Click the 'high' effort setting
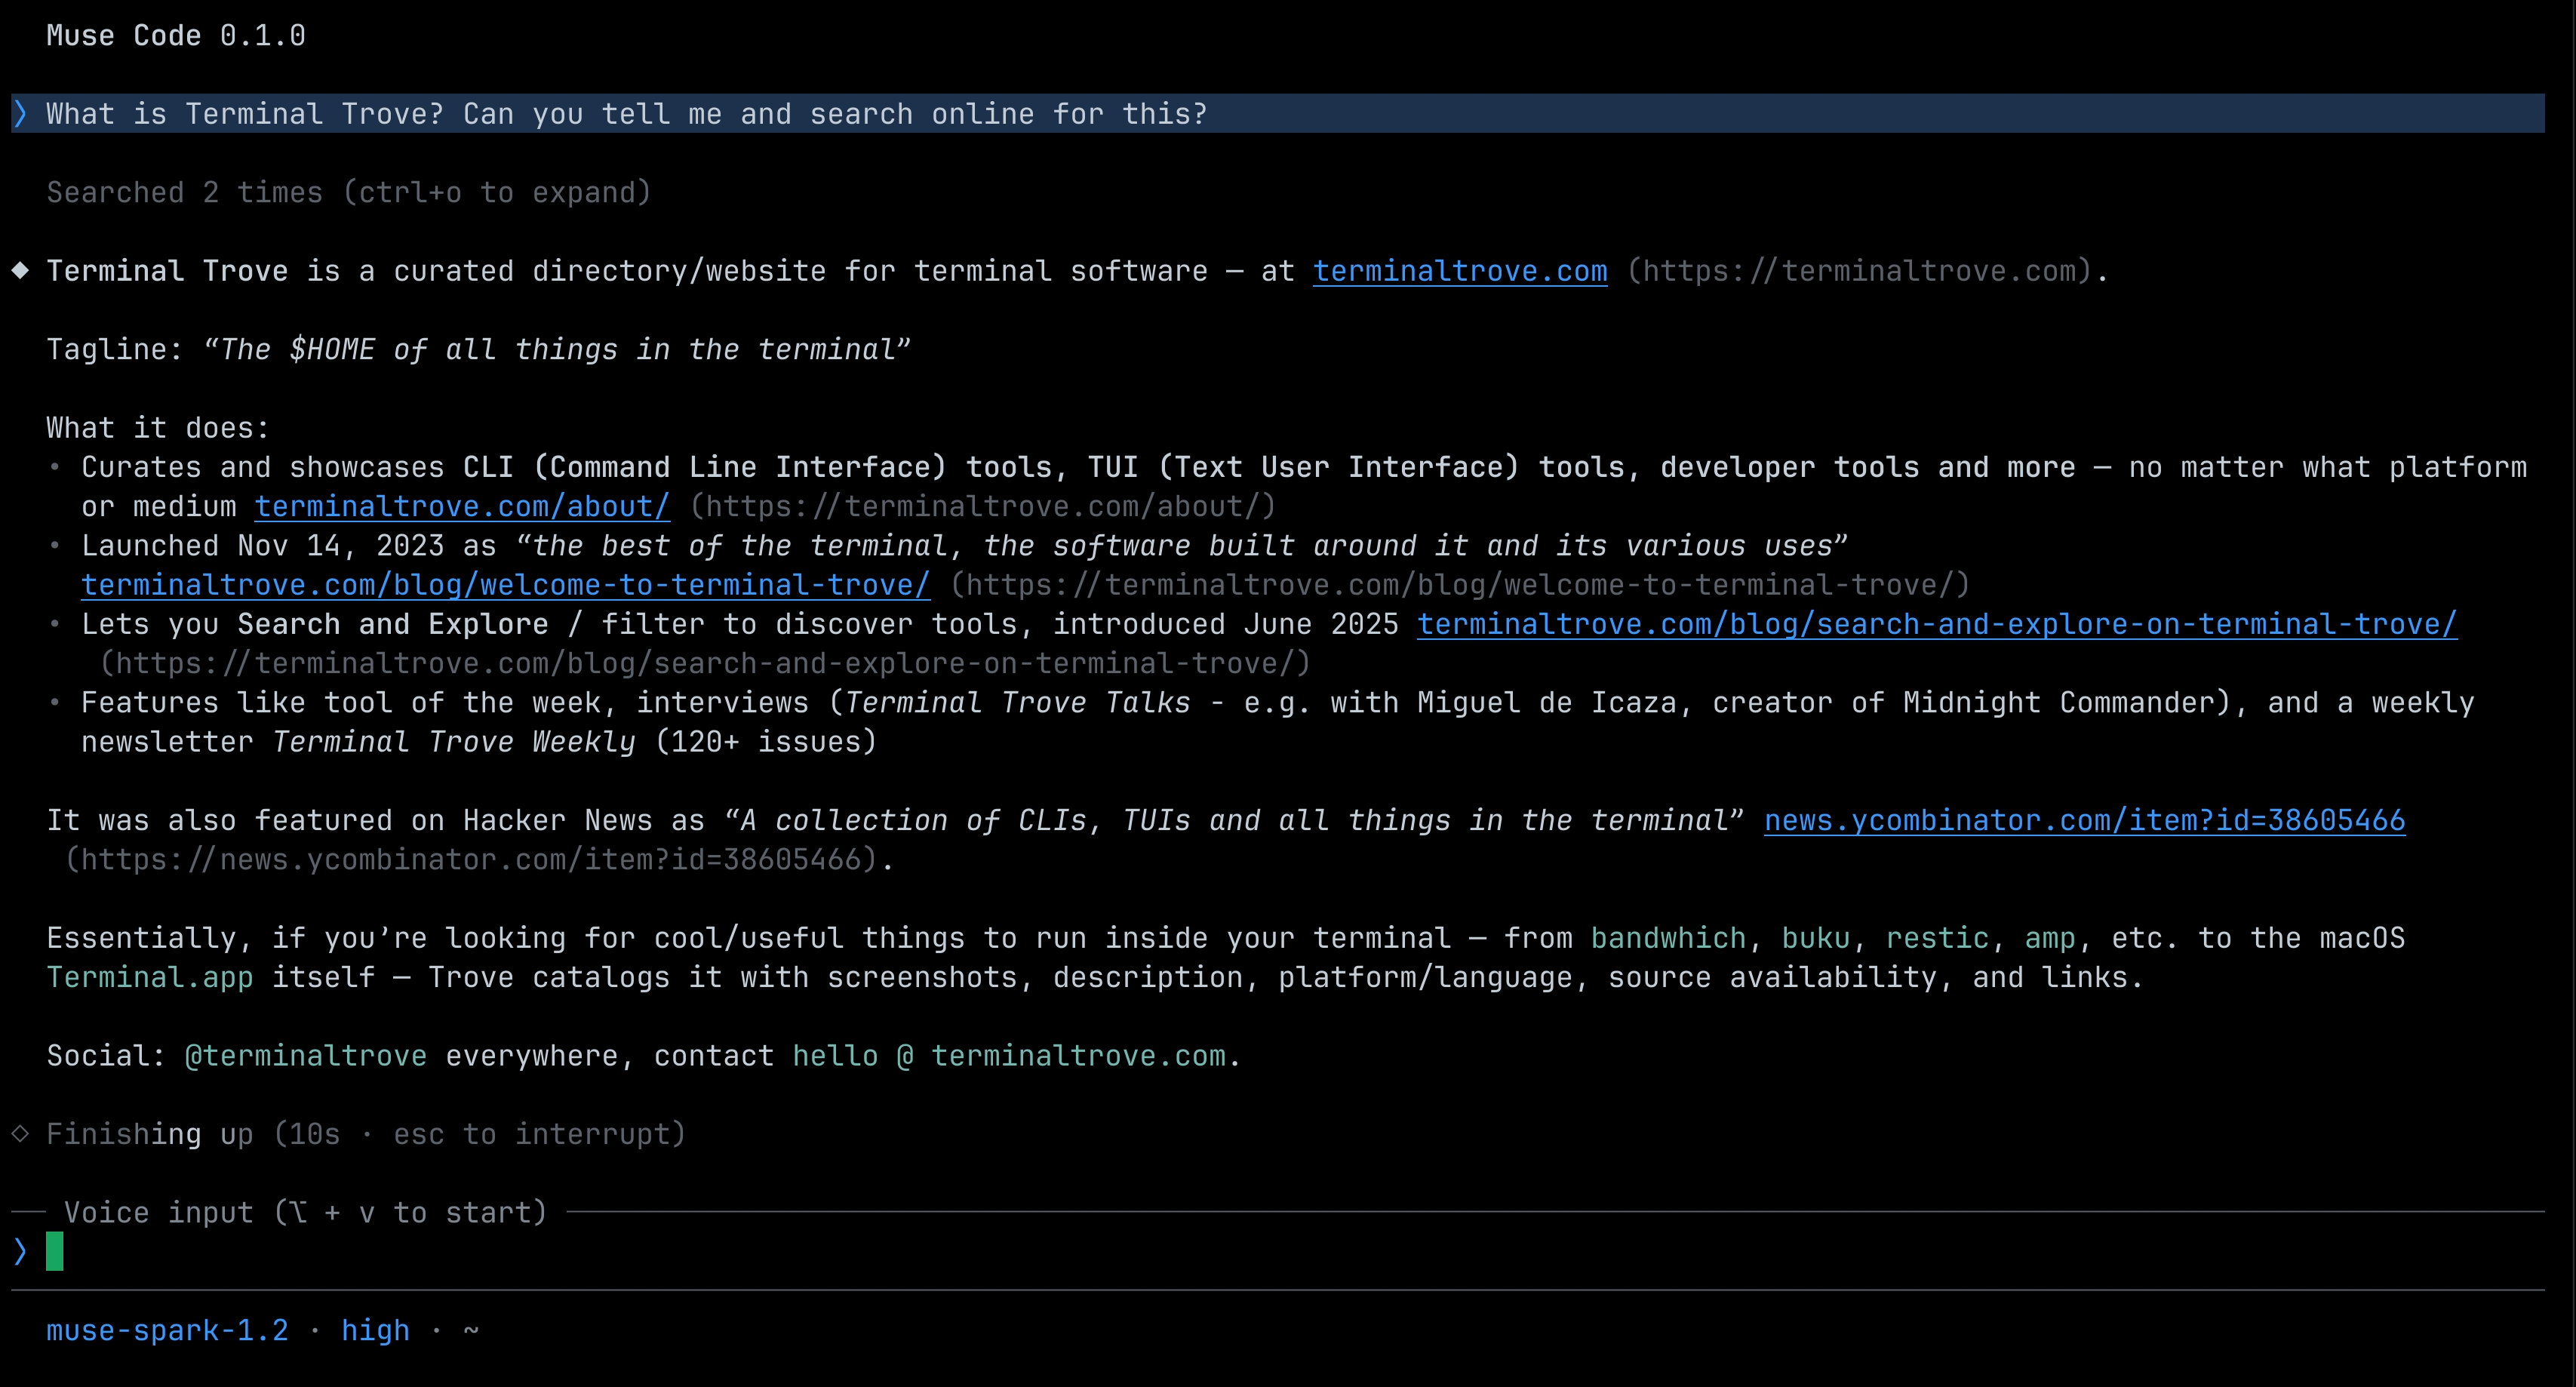Viewport: 2576px width, 1387px height. [x=375, y=1331]
